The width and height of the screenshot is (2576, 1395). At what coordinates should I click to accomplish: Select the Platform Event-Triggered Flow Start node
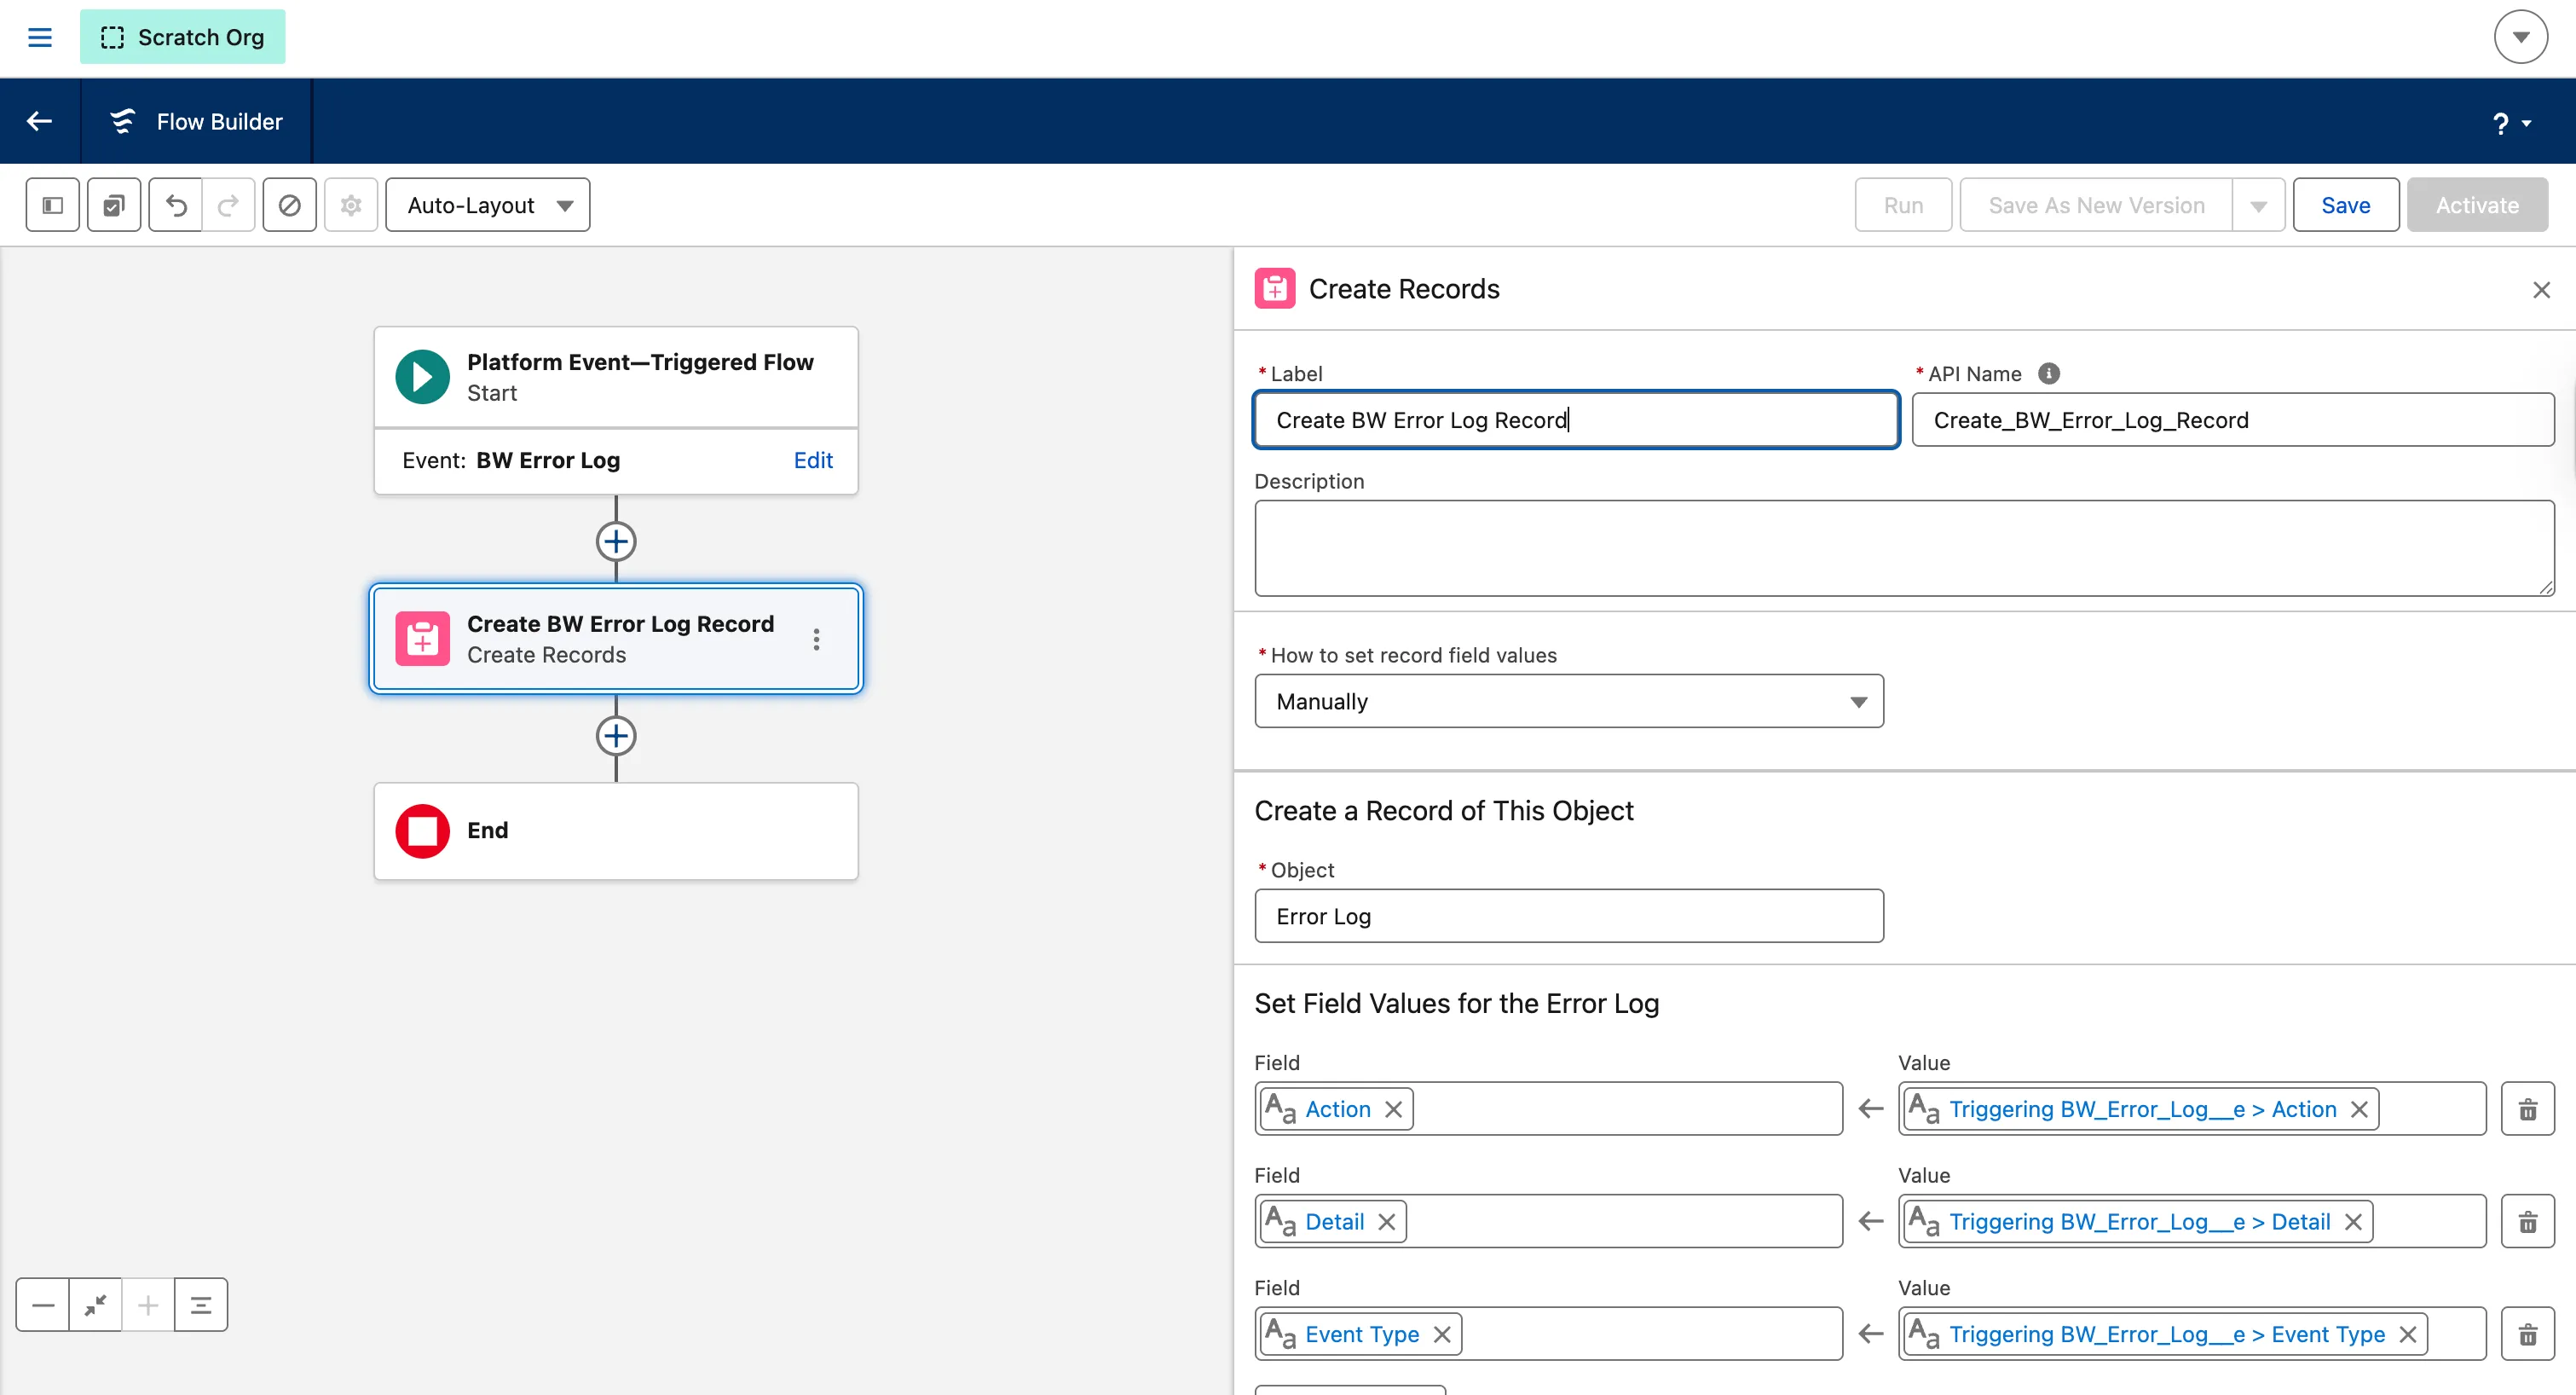(616, 377)
